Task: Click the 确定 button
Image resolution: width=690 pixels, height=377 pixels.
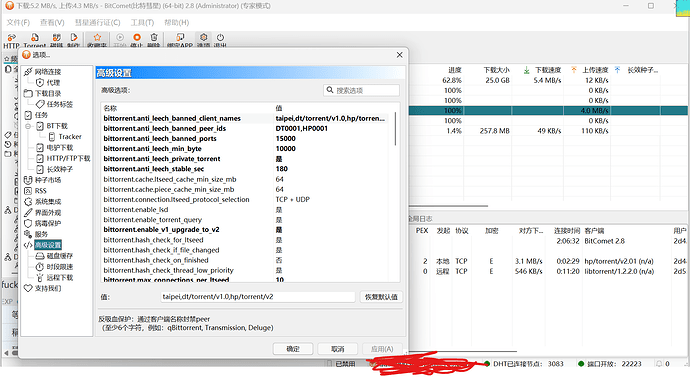Action: pos(293,348)
